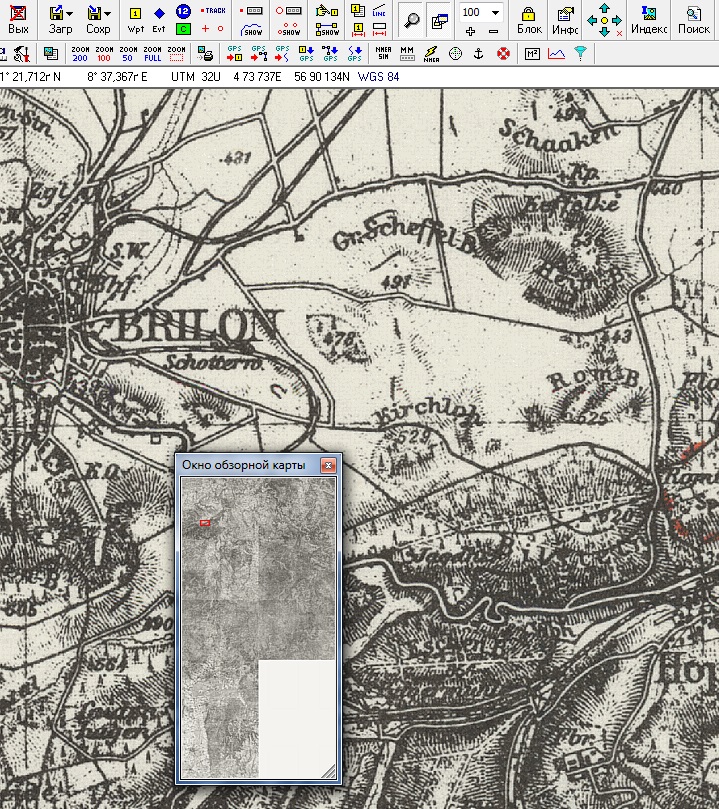Click the Wpt waypoint placement button
This screenshot has width=719, height=809.
point(135,18)
